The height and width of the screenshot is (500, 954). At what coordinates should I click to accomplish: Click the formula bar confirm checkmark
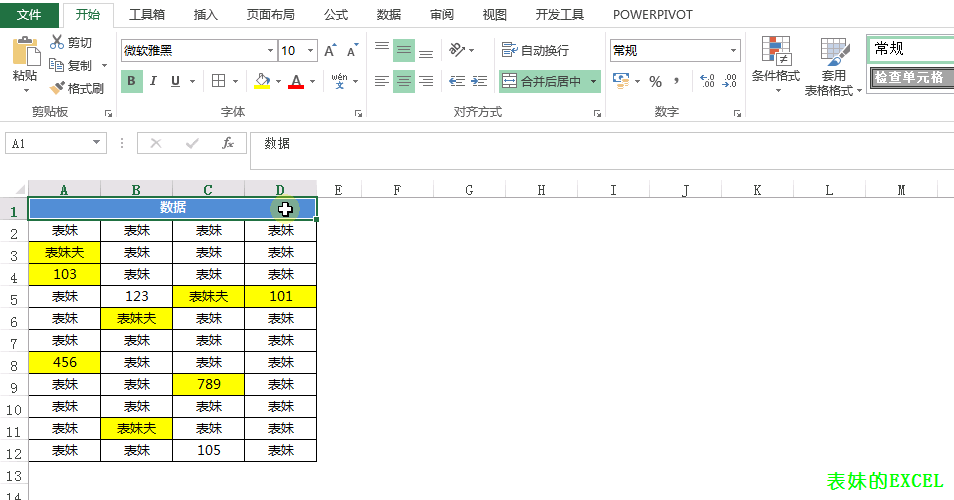192,143
